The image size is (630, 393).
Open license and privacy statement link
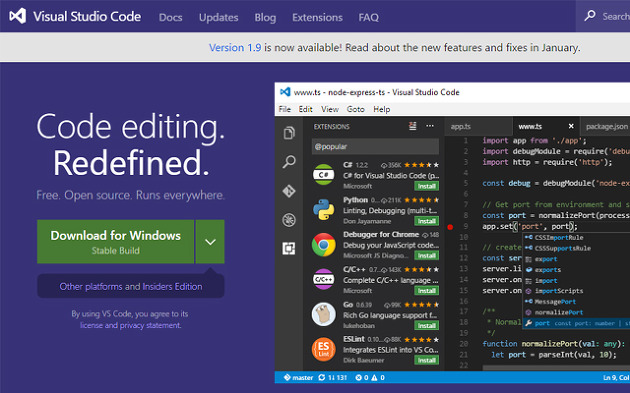(x=130, y=325)
